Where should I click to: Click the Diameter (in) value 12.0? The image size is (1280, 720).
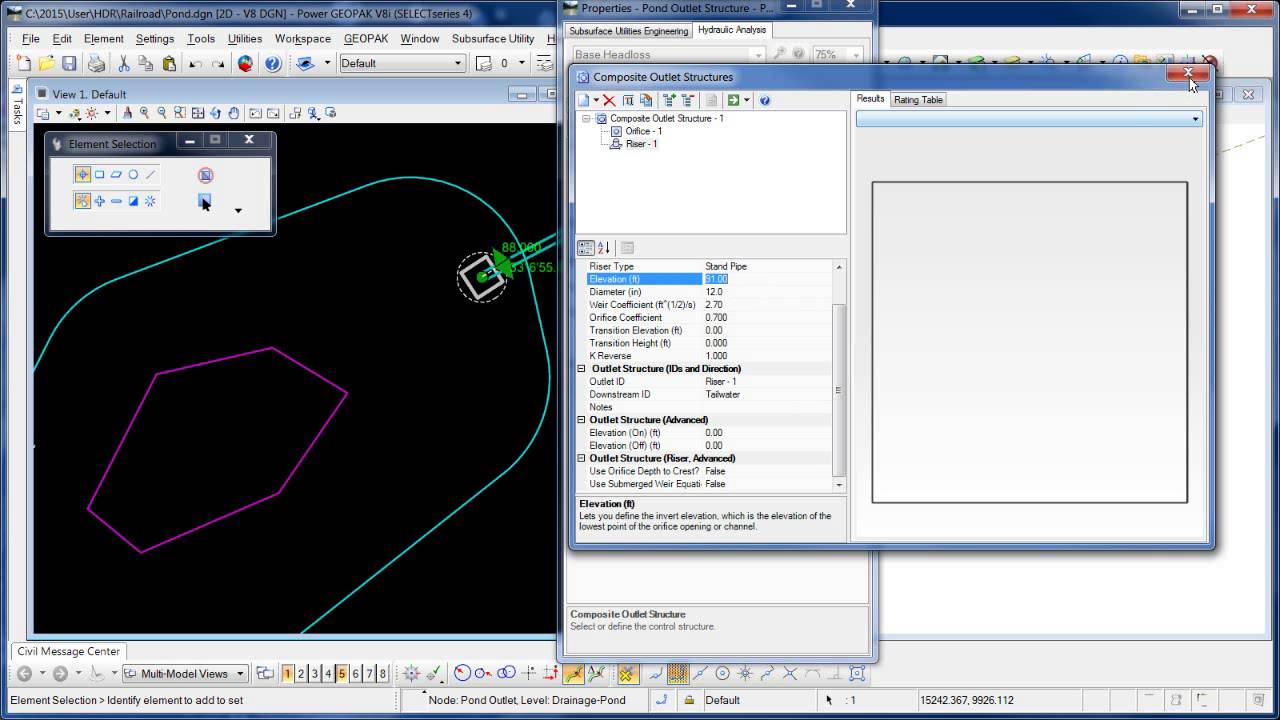[x=767, y=292]
